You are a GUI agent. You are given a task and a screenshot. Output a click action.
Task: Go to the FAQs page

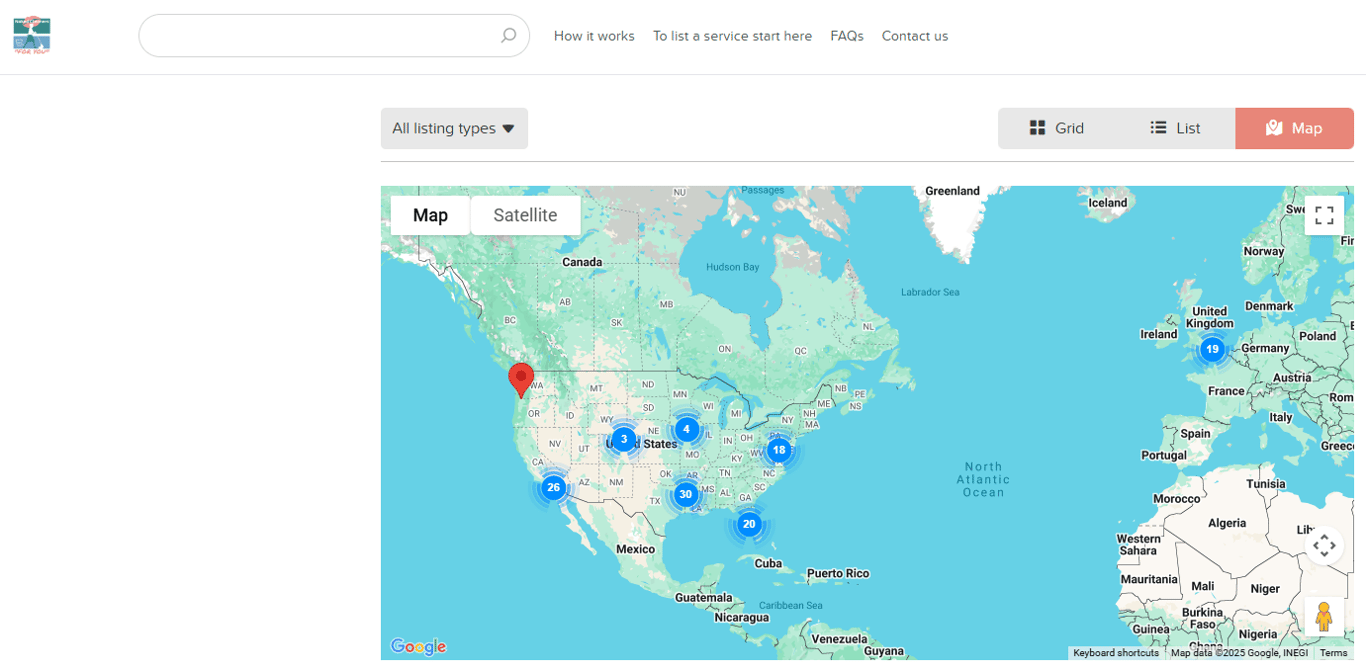click(847, 36)
